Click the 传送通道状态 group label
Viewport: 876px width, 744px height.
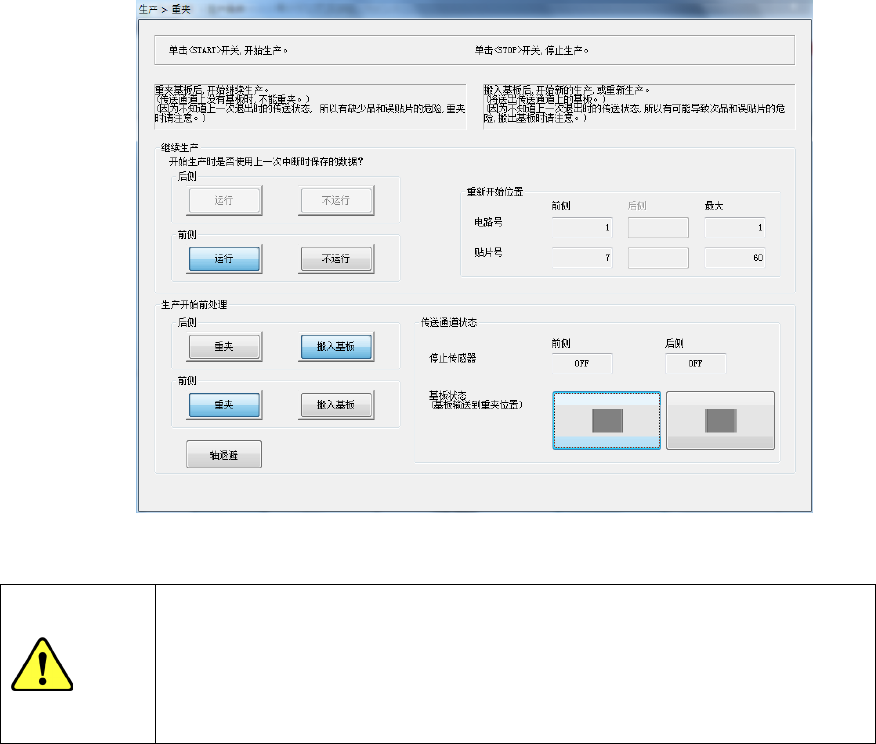[449, 322]
